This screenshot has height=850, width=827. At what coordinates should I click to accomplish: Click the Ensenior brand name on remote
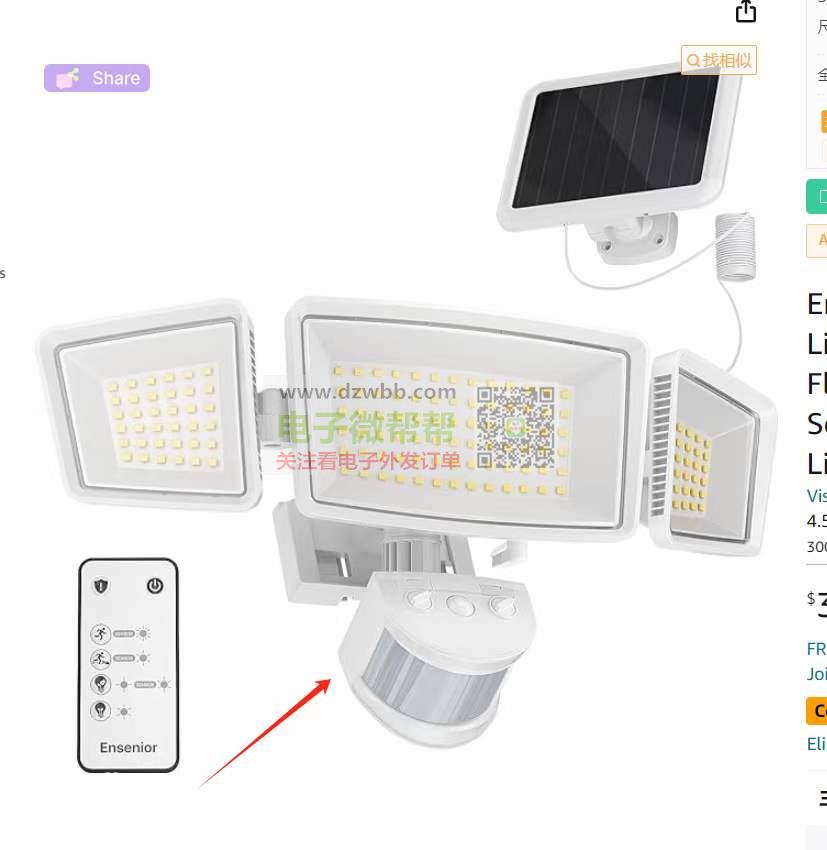click(x=128, y=748)
